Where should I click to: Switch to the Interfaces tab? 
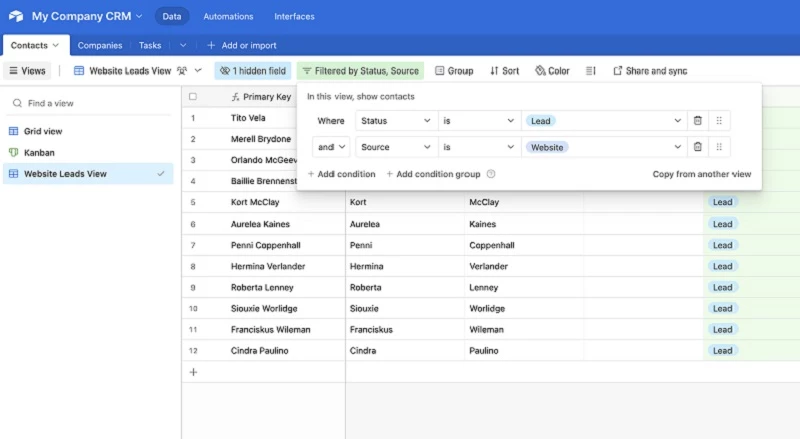294,16
